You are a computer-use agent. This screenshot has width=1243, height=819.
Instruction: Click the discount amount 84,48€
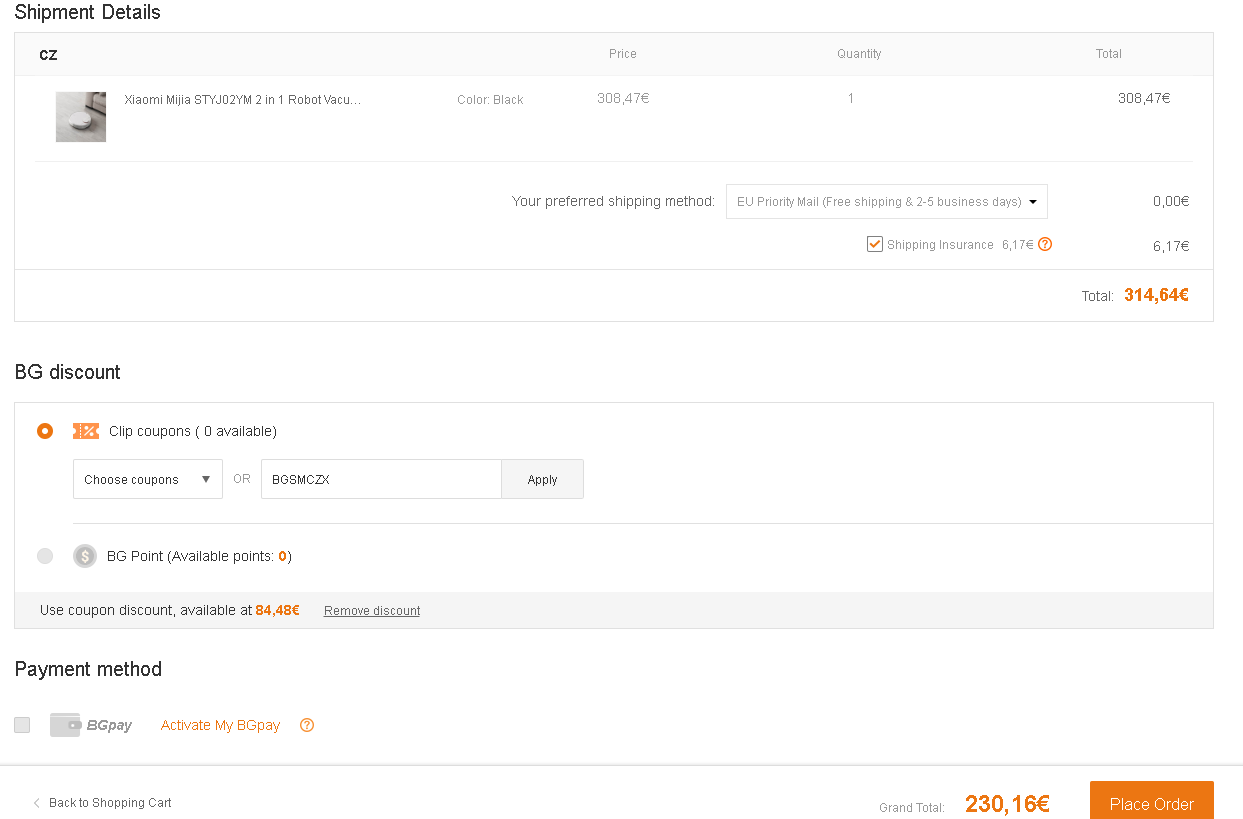[x=277, y=610]
